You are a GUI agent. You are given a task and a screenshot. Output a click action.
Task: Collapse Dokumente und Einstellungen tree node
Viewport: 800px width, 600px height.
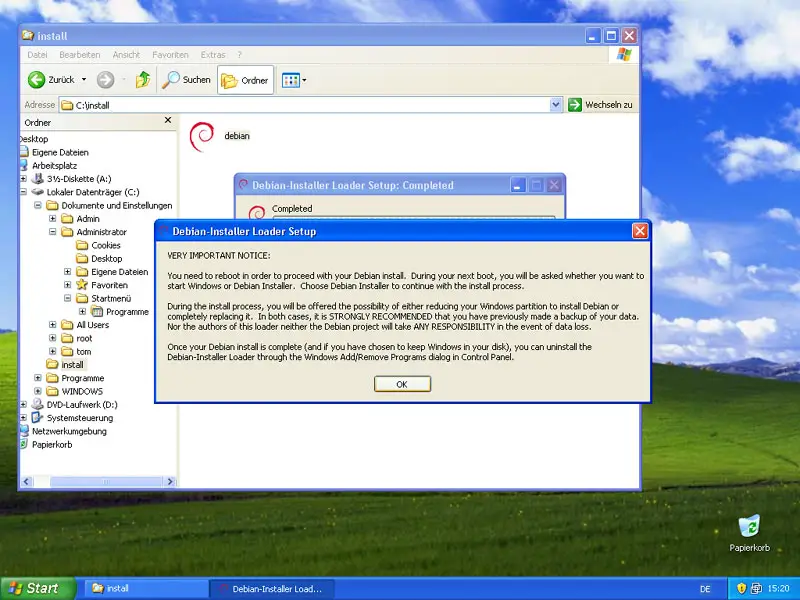38,205
